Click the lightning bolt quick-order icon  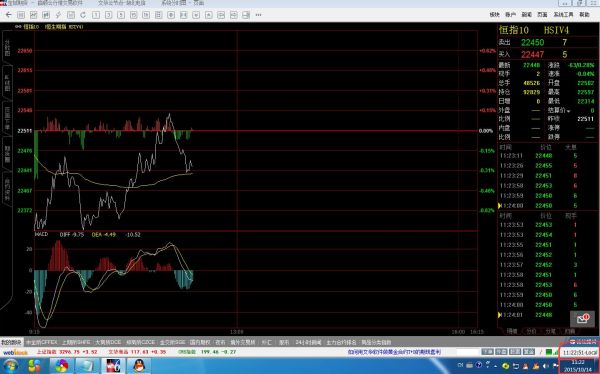click(x=58, y=15)
